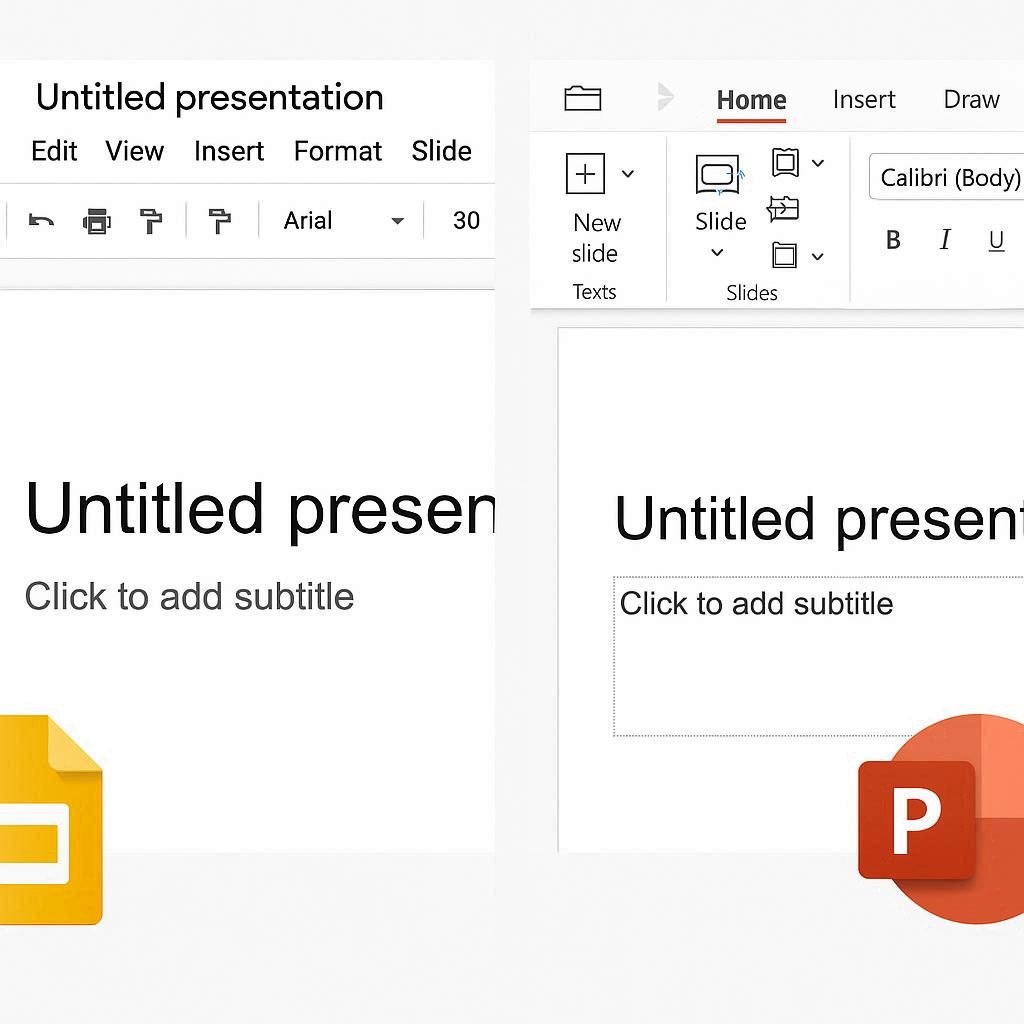Click 'Click to add subtitle' in Google Slides

[x=189, y=596]
